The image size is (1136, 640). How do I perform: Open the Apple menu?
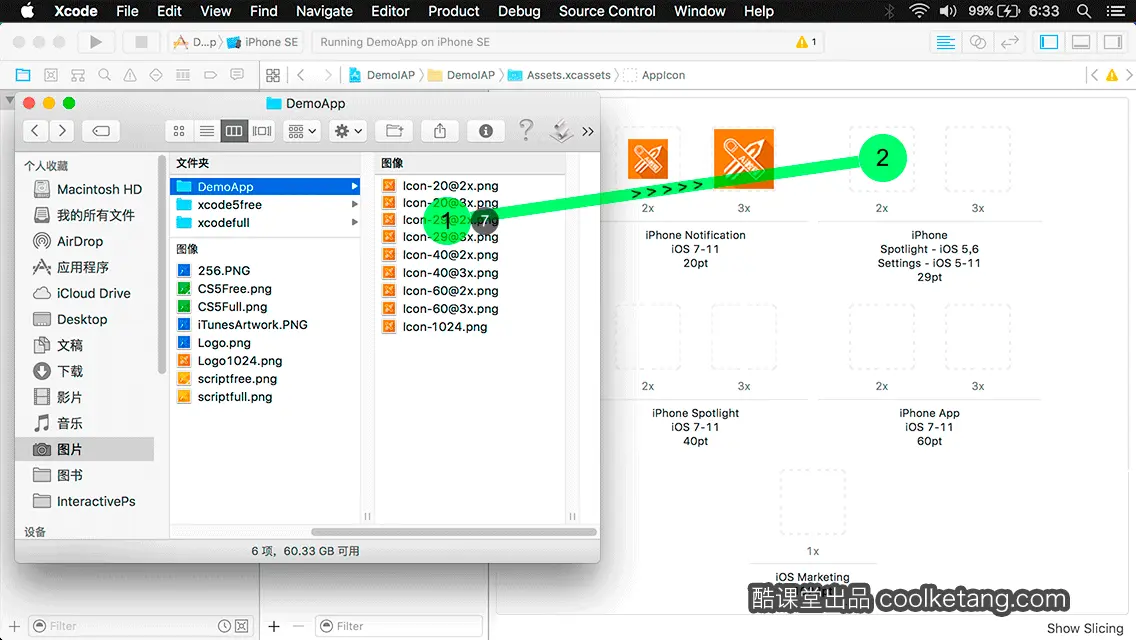pyautogui.click(x=27, y=11)
